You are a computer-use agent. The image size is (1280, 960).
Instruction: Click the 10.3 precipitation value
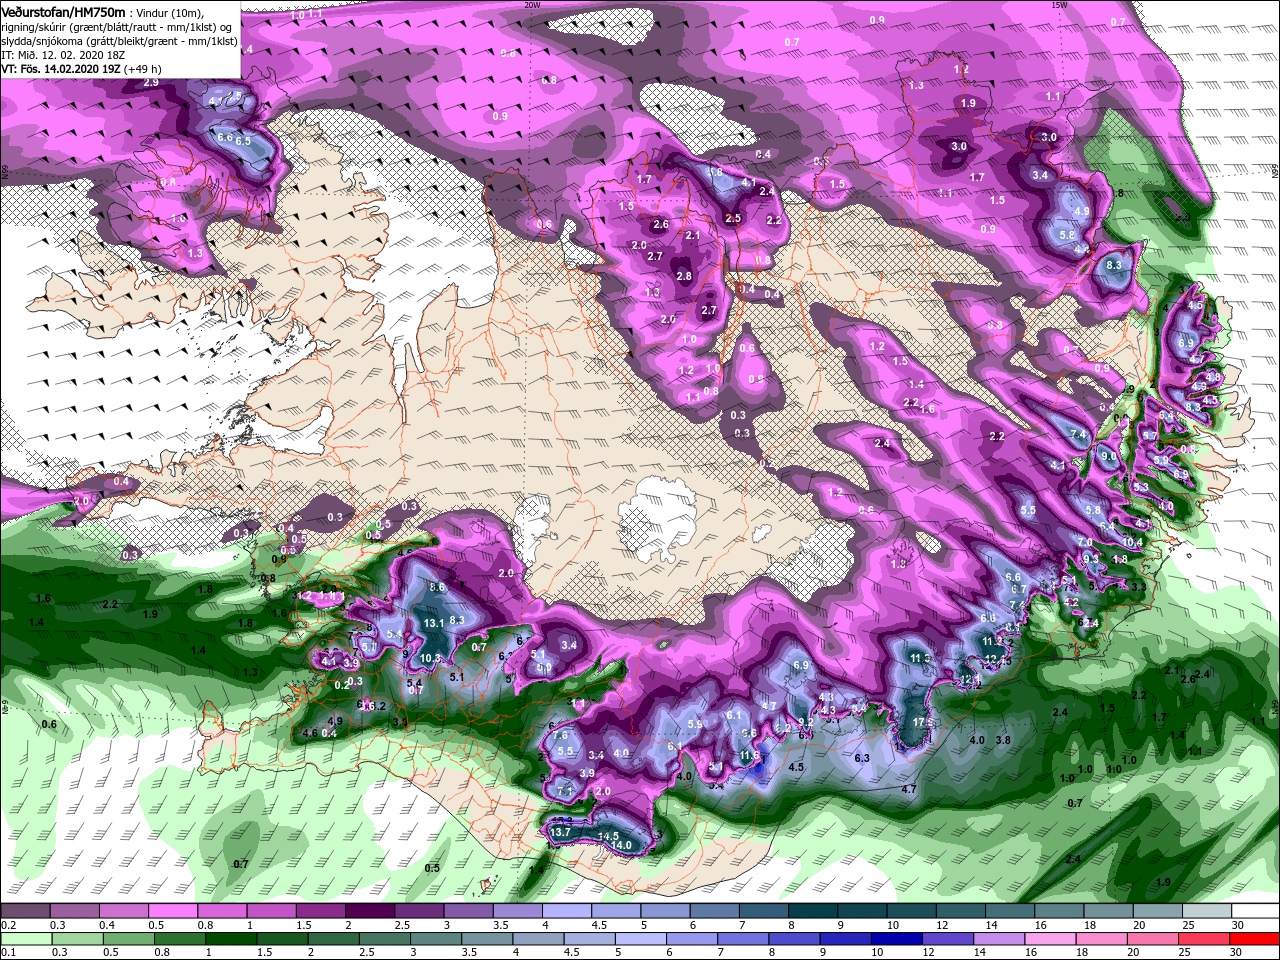430,658
